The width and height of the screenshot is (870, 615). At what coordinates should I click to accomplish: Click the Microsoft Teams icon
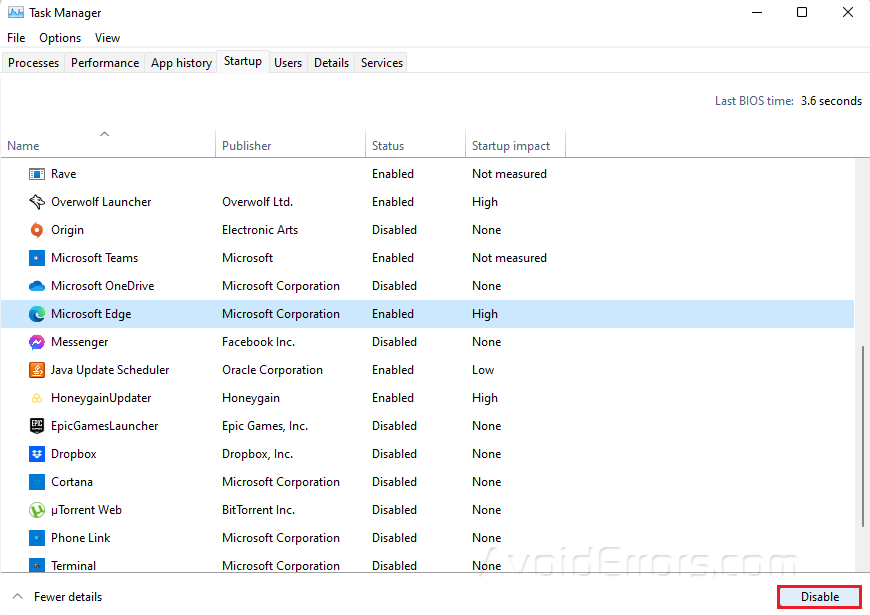coord(37,258)
